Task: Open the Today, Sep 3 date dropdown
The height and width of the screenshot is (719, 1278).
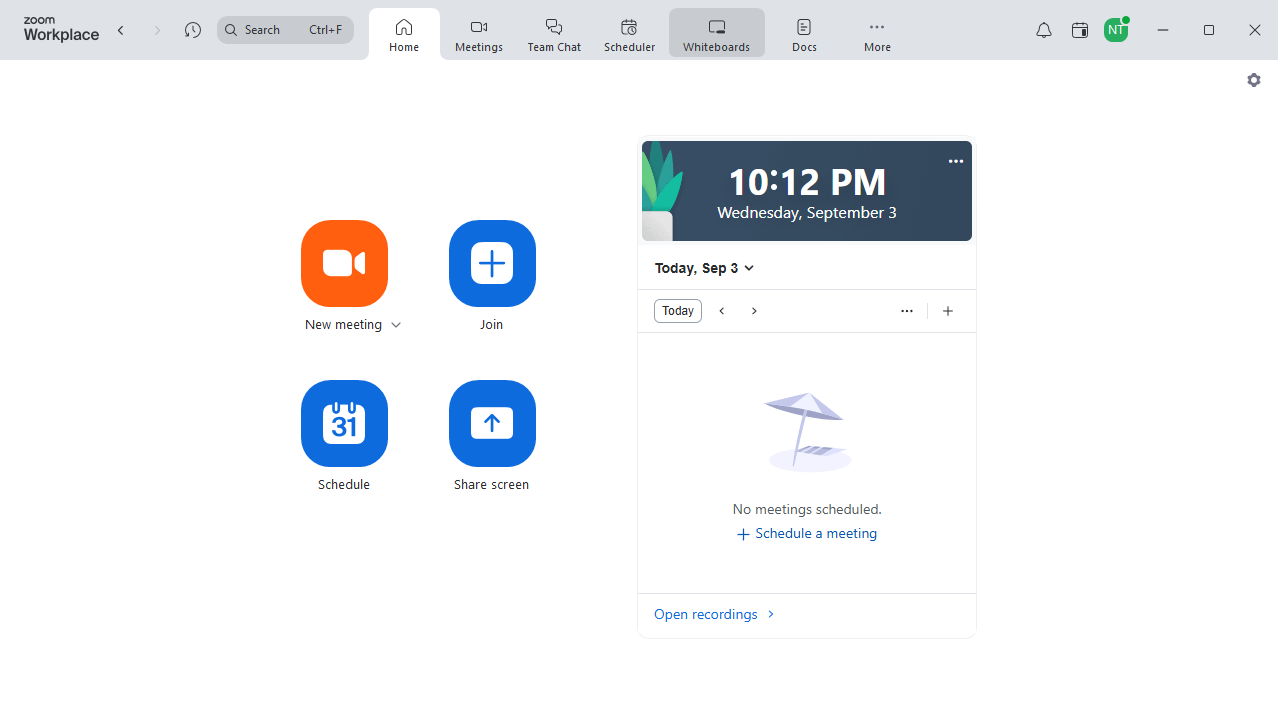Action: [x=704, y=268]
